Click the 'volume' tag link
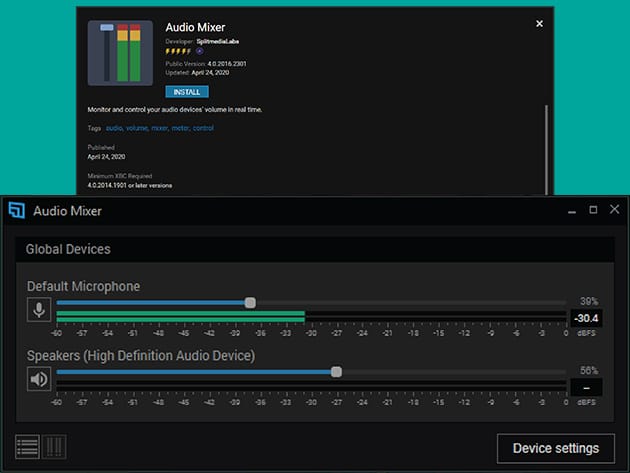 pos(137,128)
